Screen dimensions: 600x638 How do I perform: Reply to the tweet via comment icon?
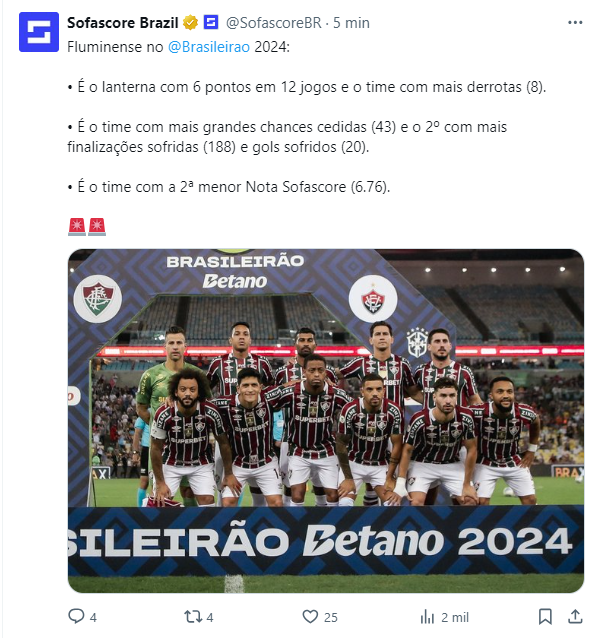76,616
